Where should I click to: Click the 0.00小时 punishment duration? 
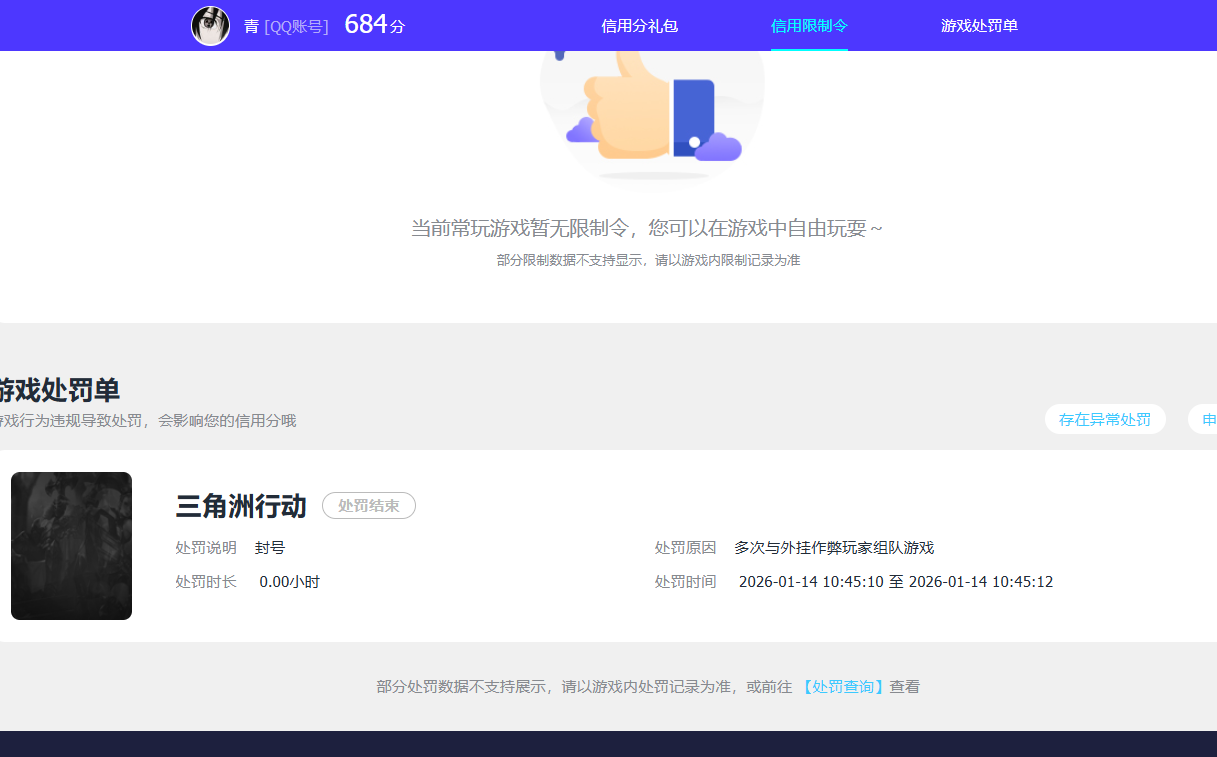(x=288, y=581)
